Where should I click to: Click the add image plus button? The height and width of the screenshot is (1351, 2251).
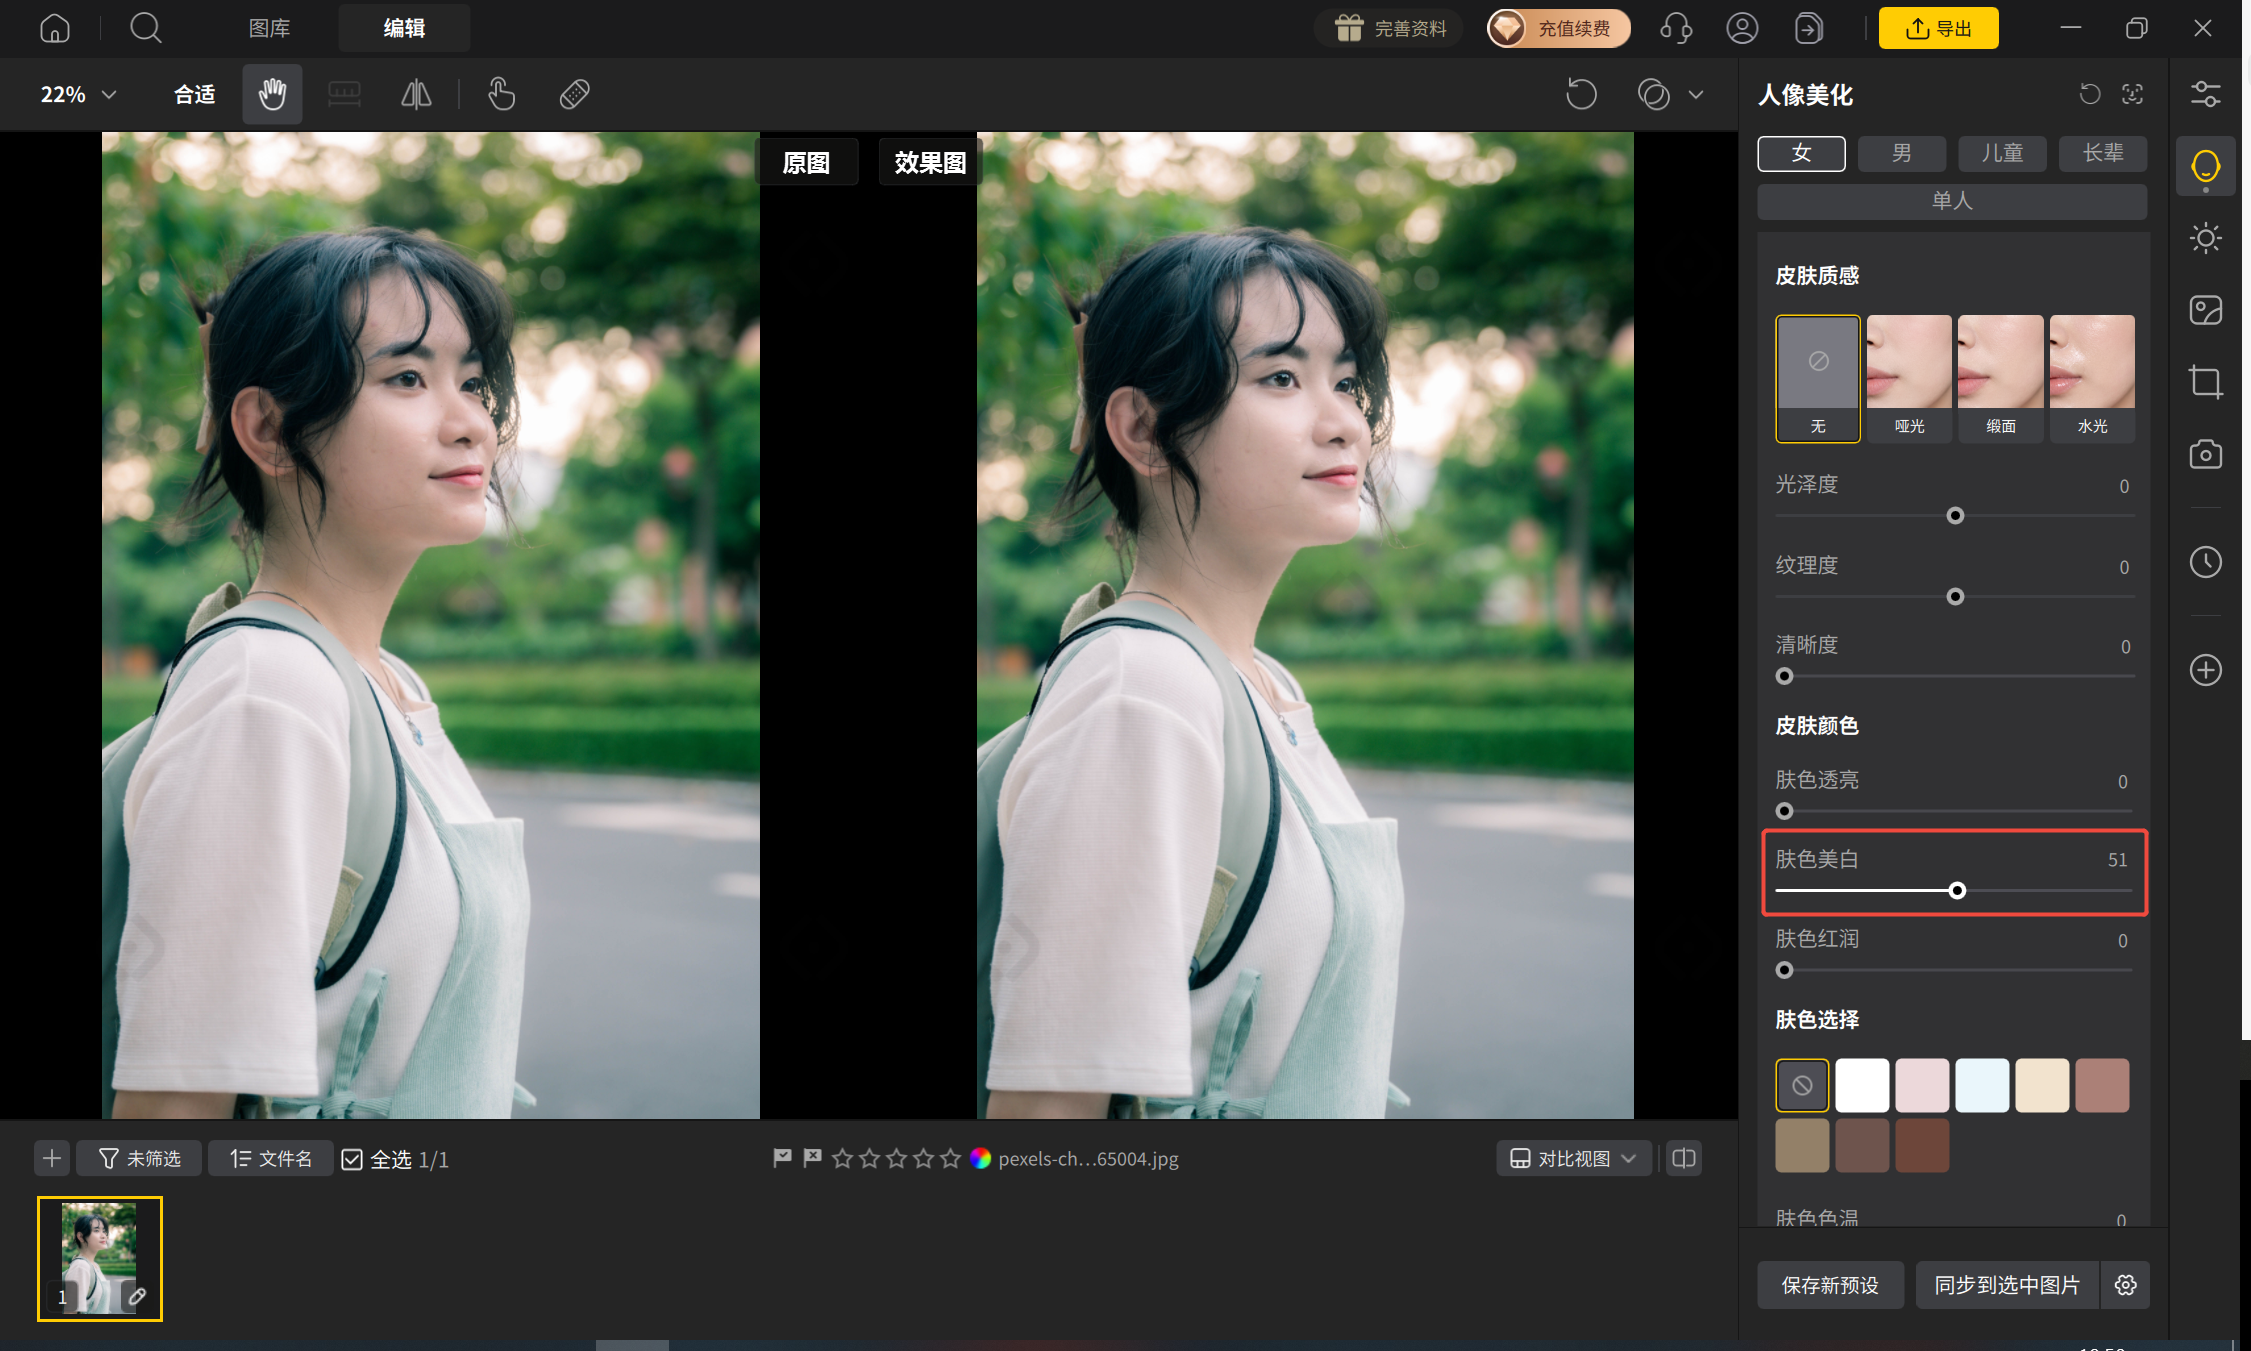pos(52,1158)
